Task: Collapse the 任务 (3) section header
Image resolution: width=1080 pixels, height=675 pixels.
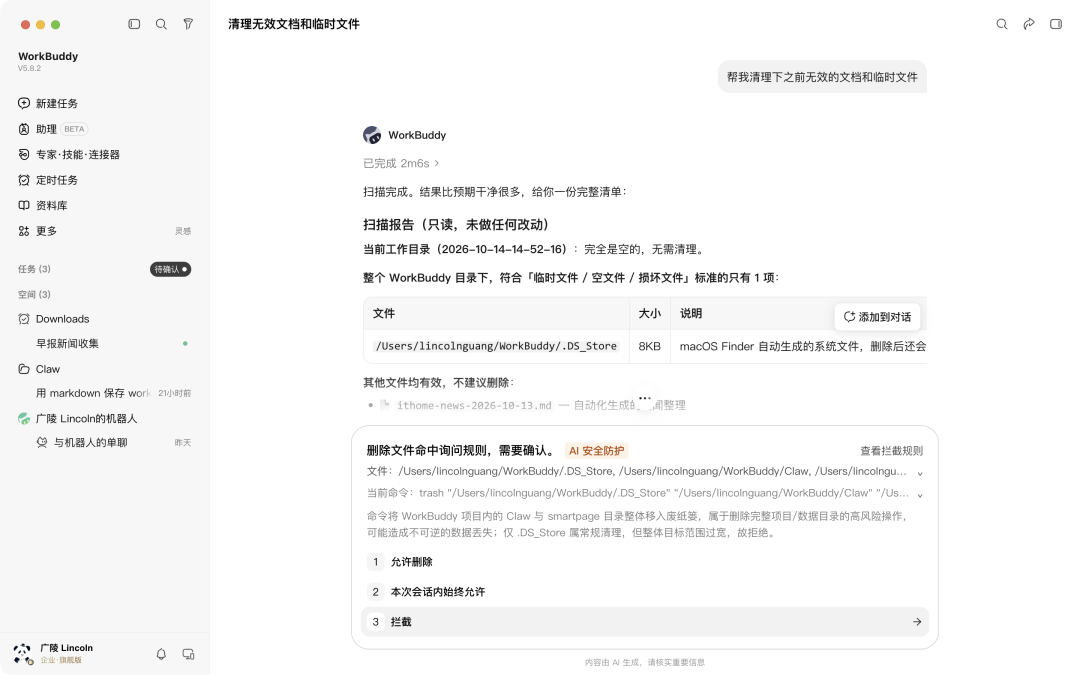Action: tap(34, 269)
